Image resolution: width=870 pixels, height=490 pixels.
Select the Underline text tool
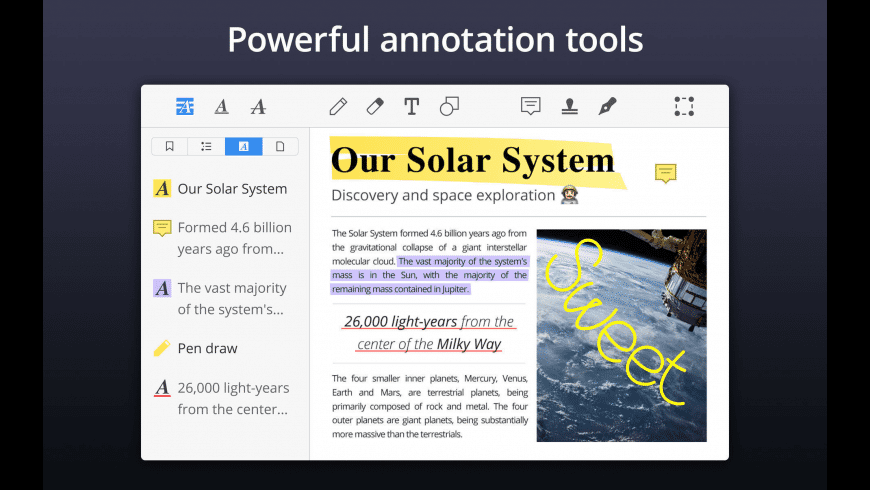coord(221,106)
